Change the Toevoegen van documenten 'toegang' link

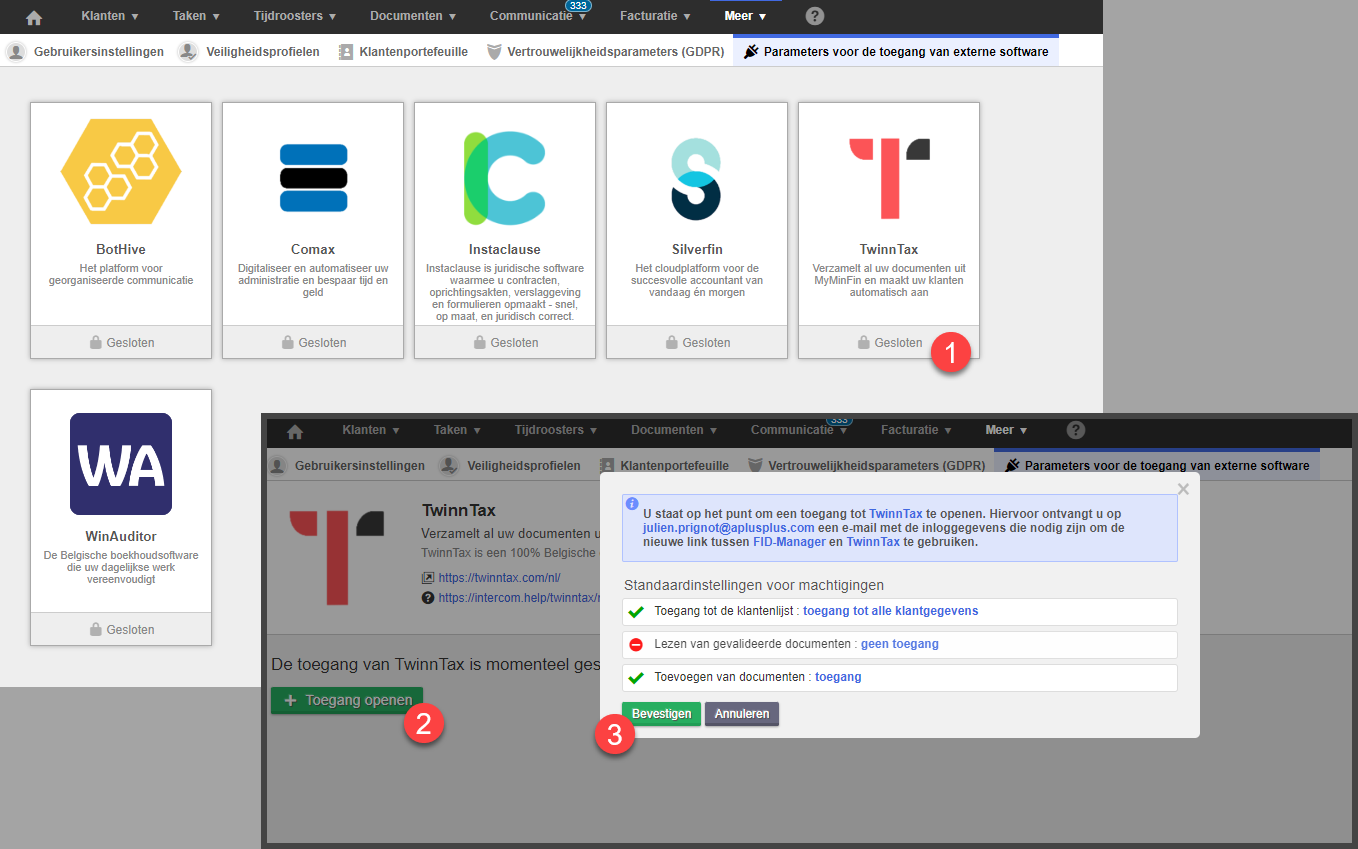pos(838,677)
